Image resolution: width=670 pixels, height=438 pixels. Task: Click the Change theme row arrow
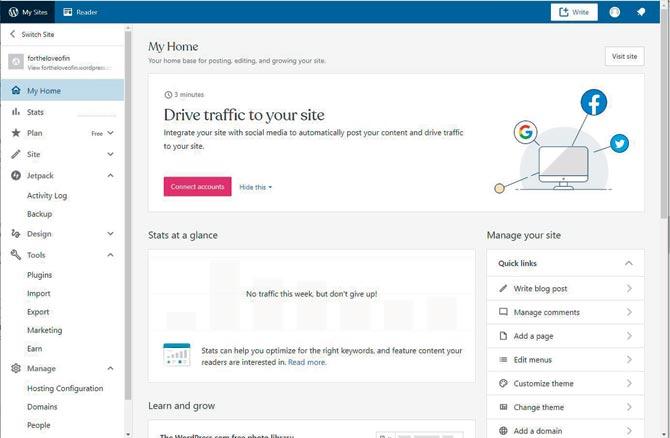[x=629, y=407]
